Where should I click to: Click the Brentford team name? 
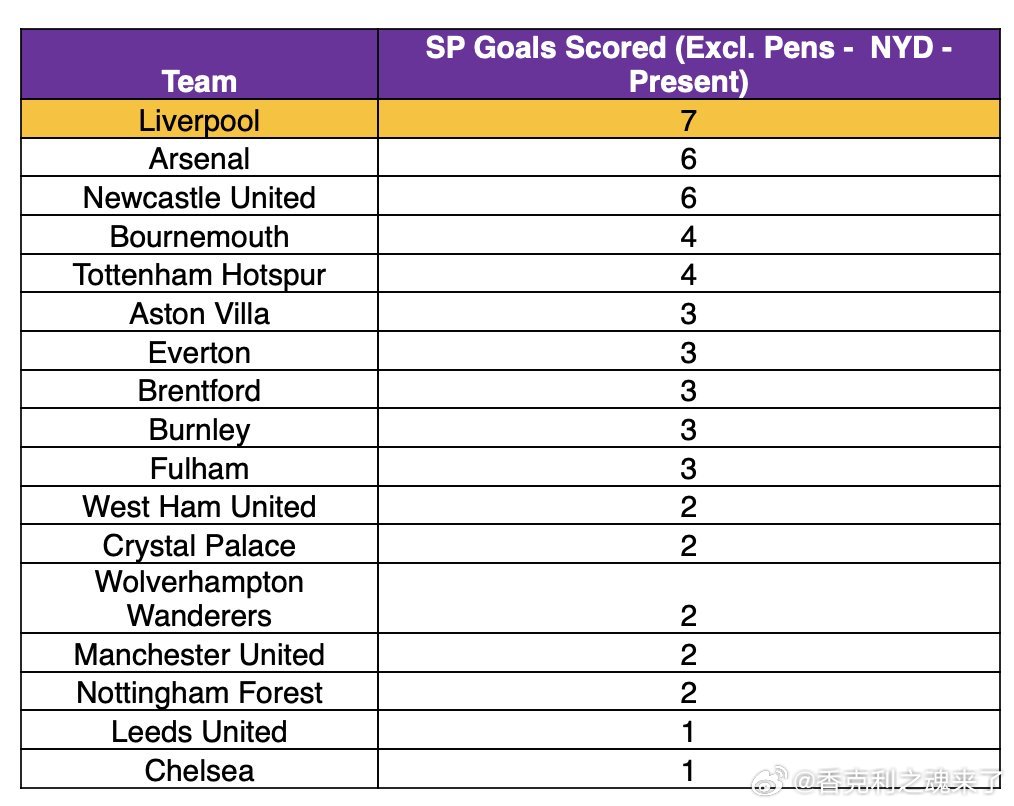click(199, 391)
